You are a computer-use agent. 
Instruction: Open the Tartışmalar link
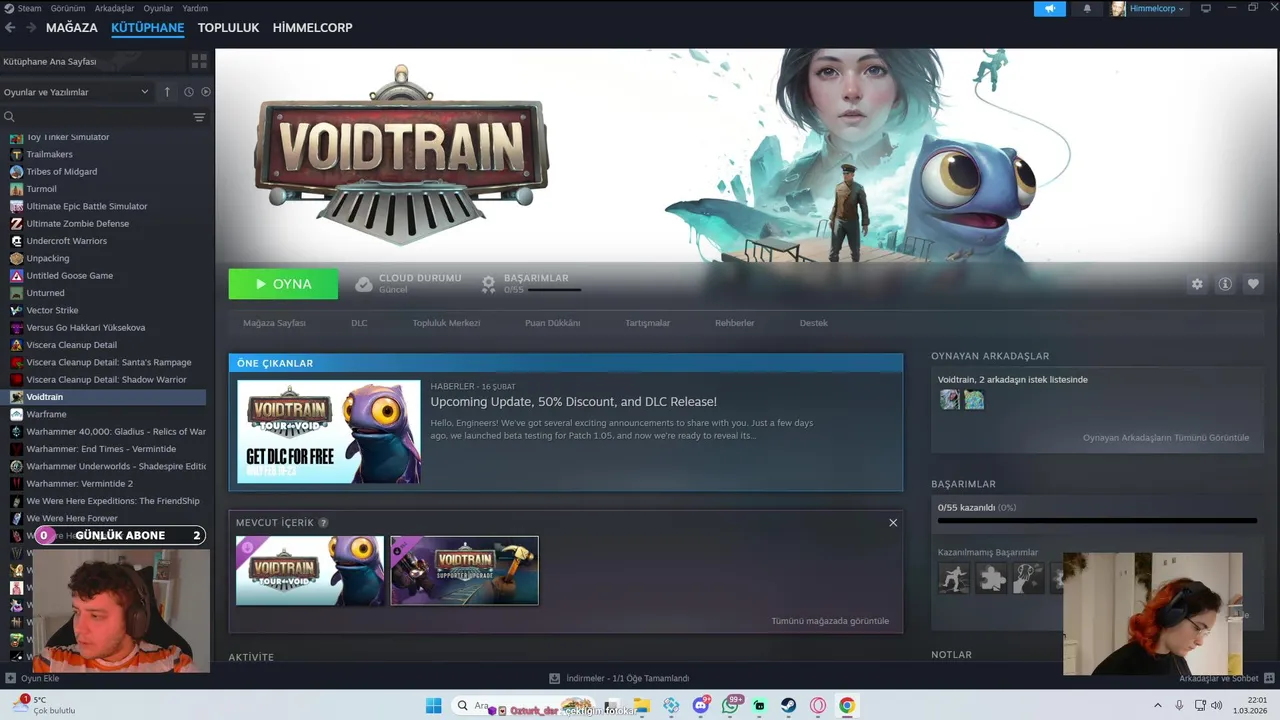pyautogui.click(x=647, y=323)
